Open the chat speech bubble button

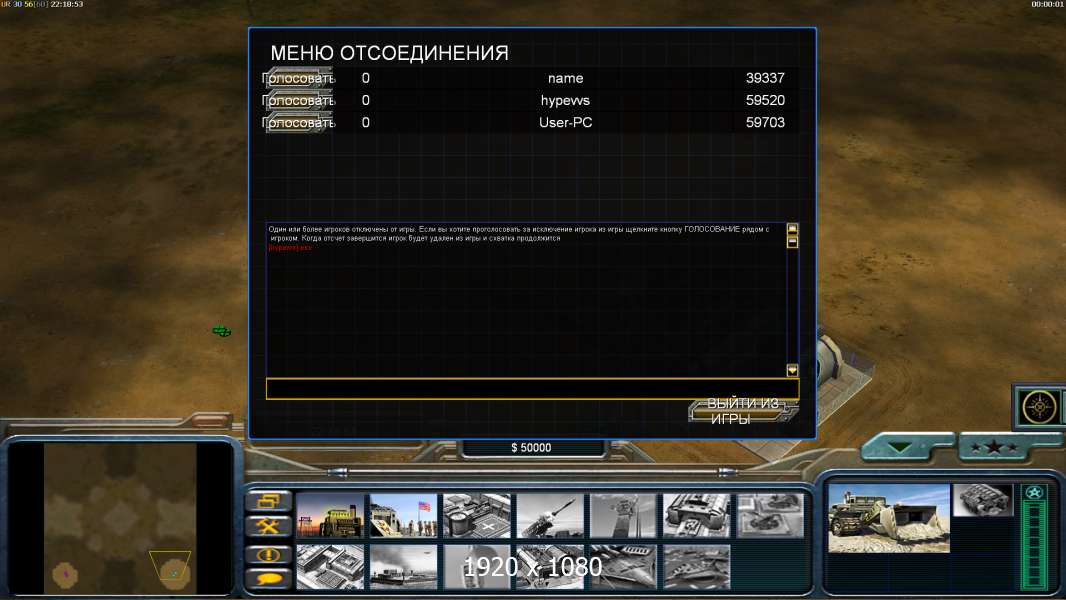269,579
